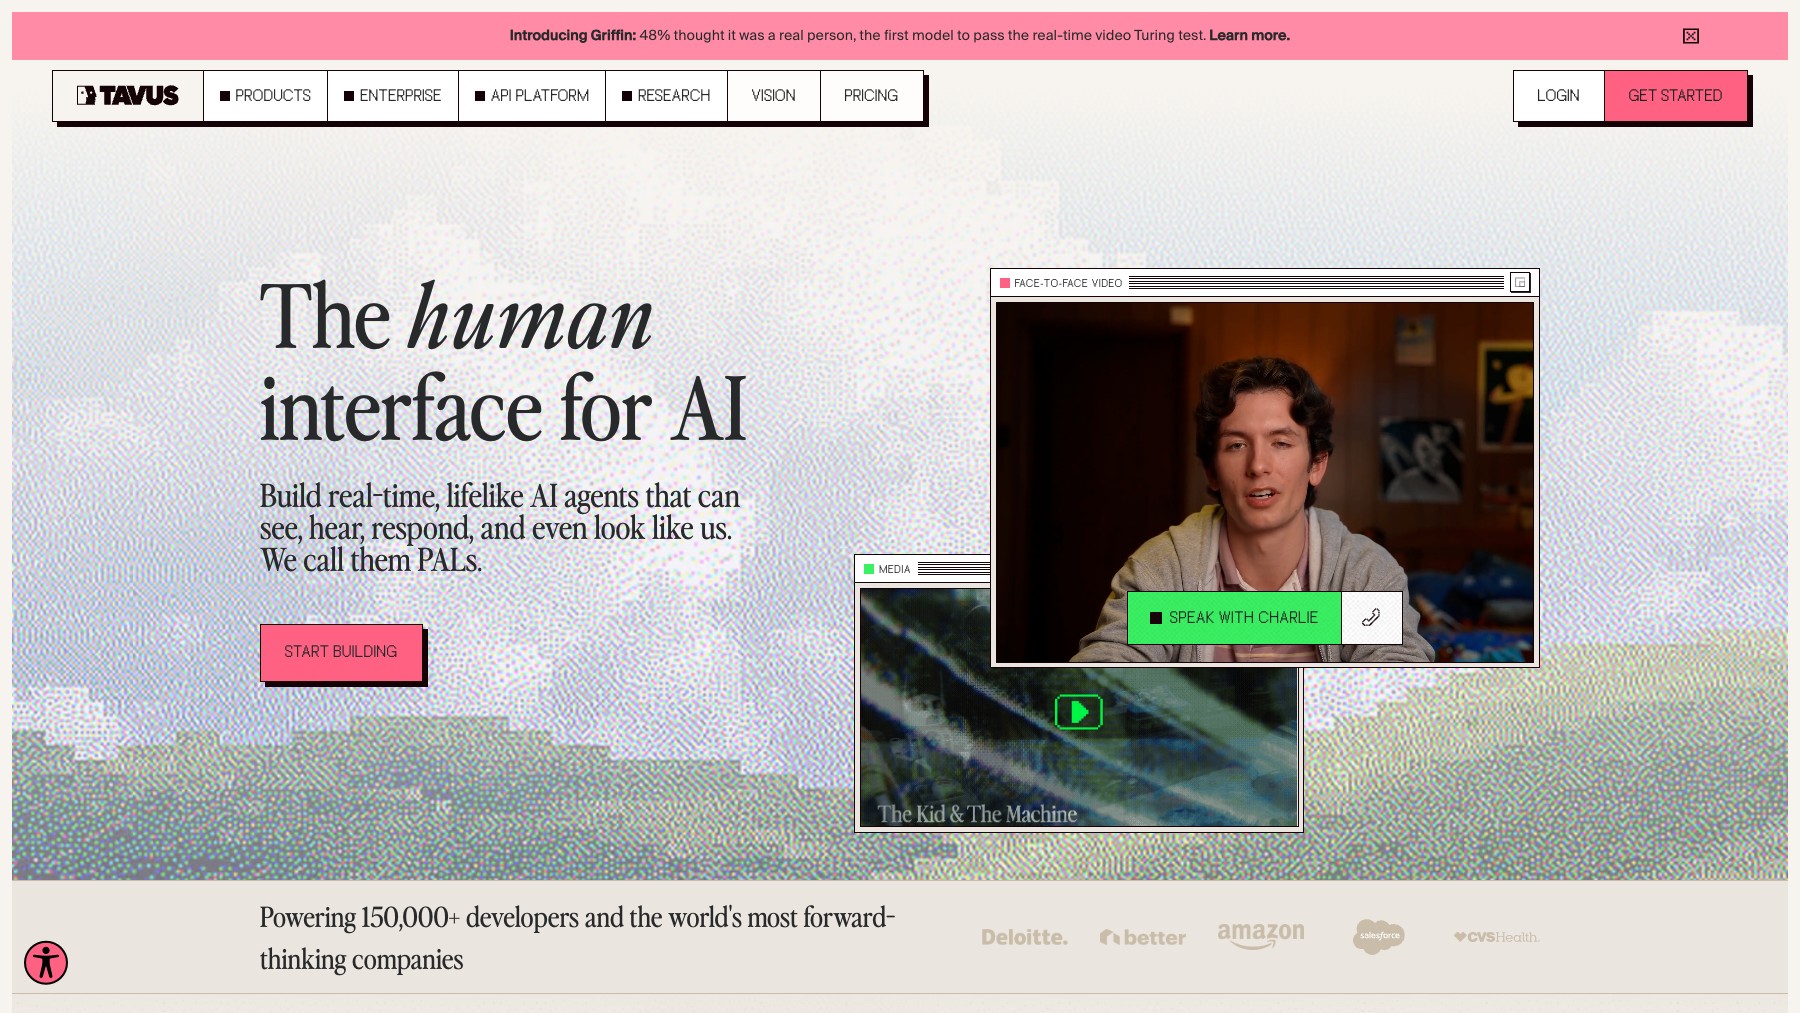Click the CVS Health logo
This screenshot has width=1800, height=1013.
pos(1496,937)
